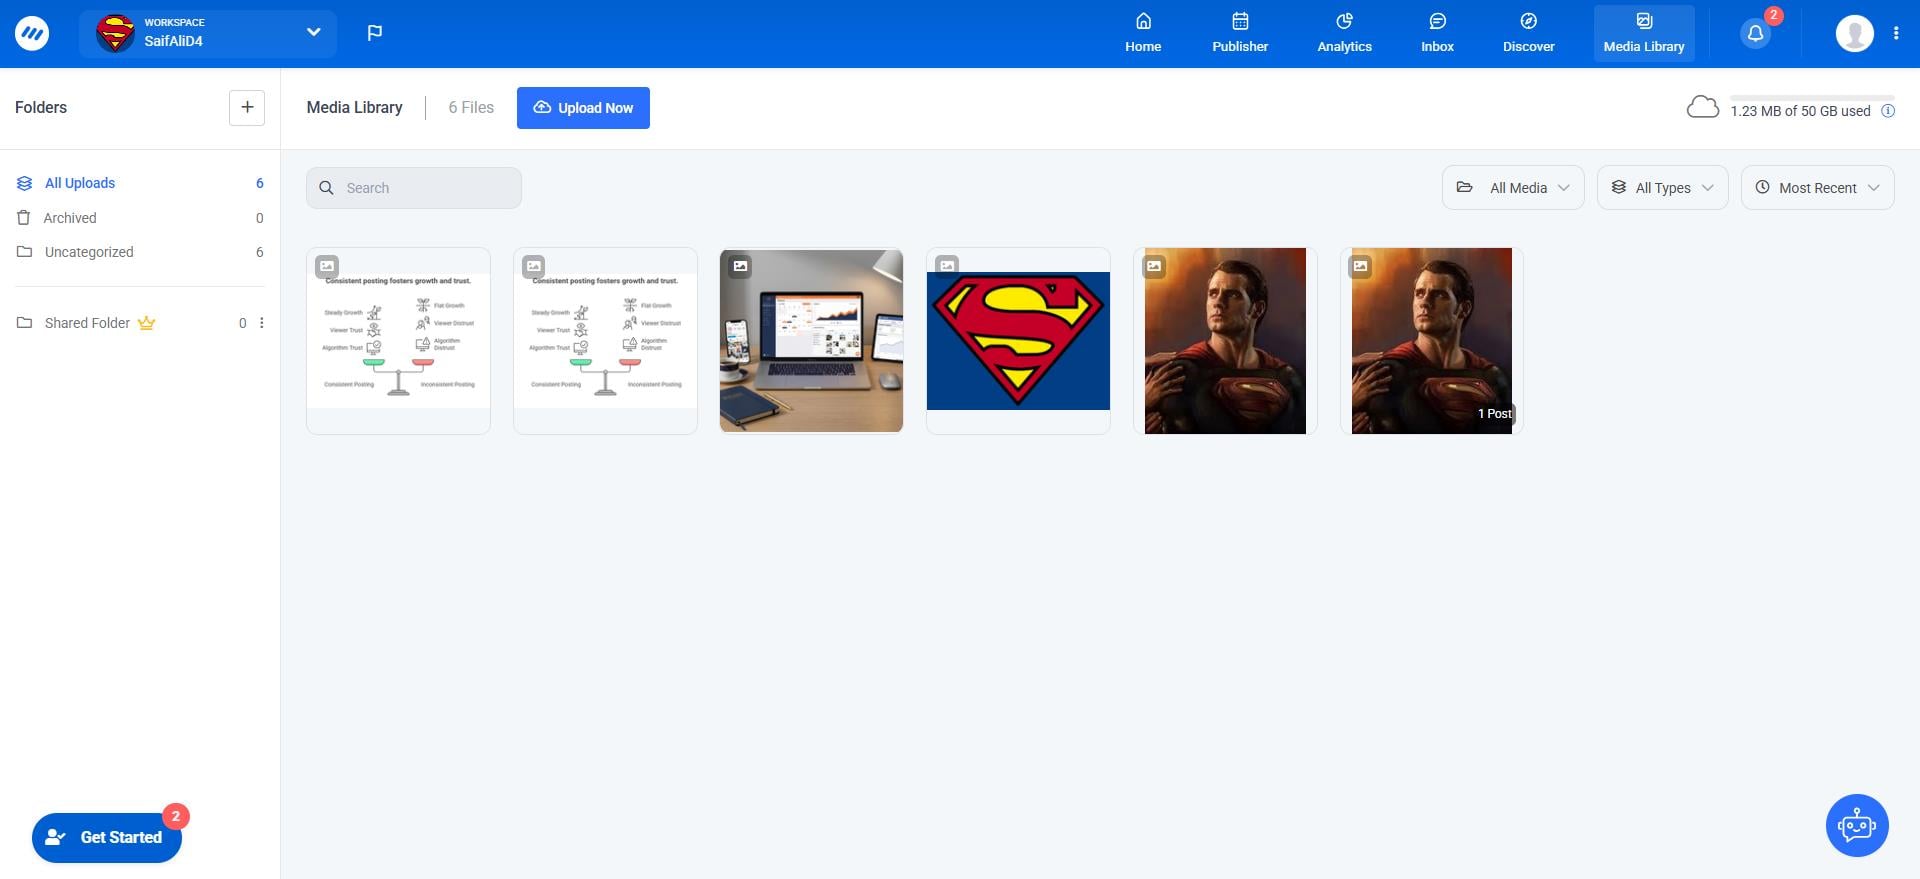Open the Discover tab
Screen dimensions: 1920x879
pos(1528,33)
